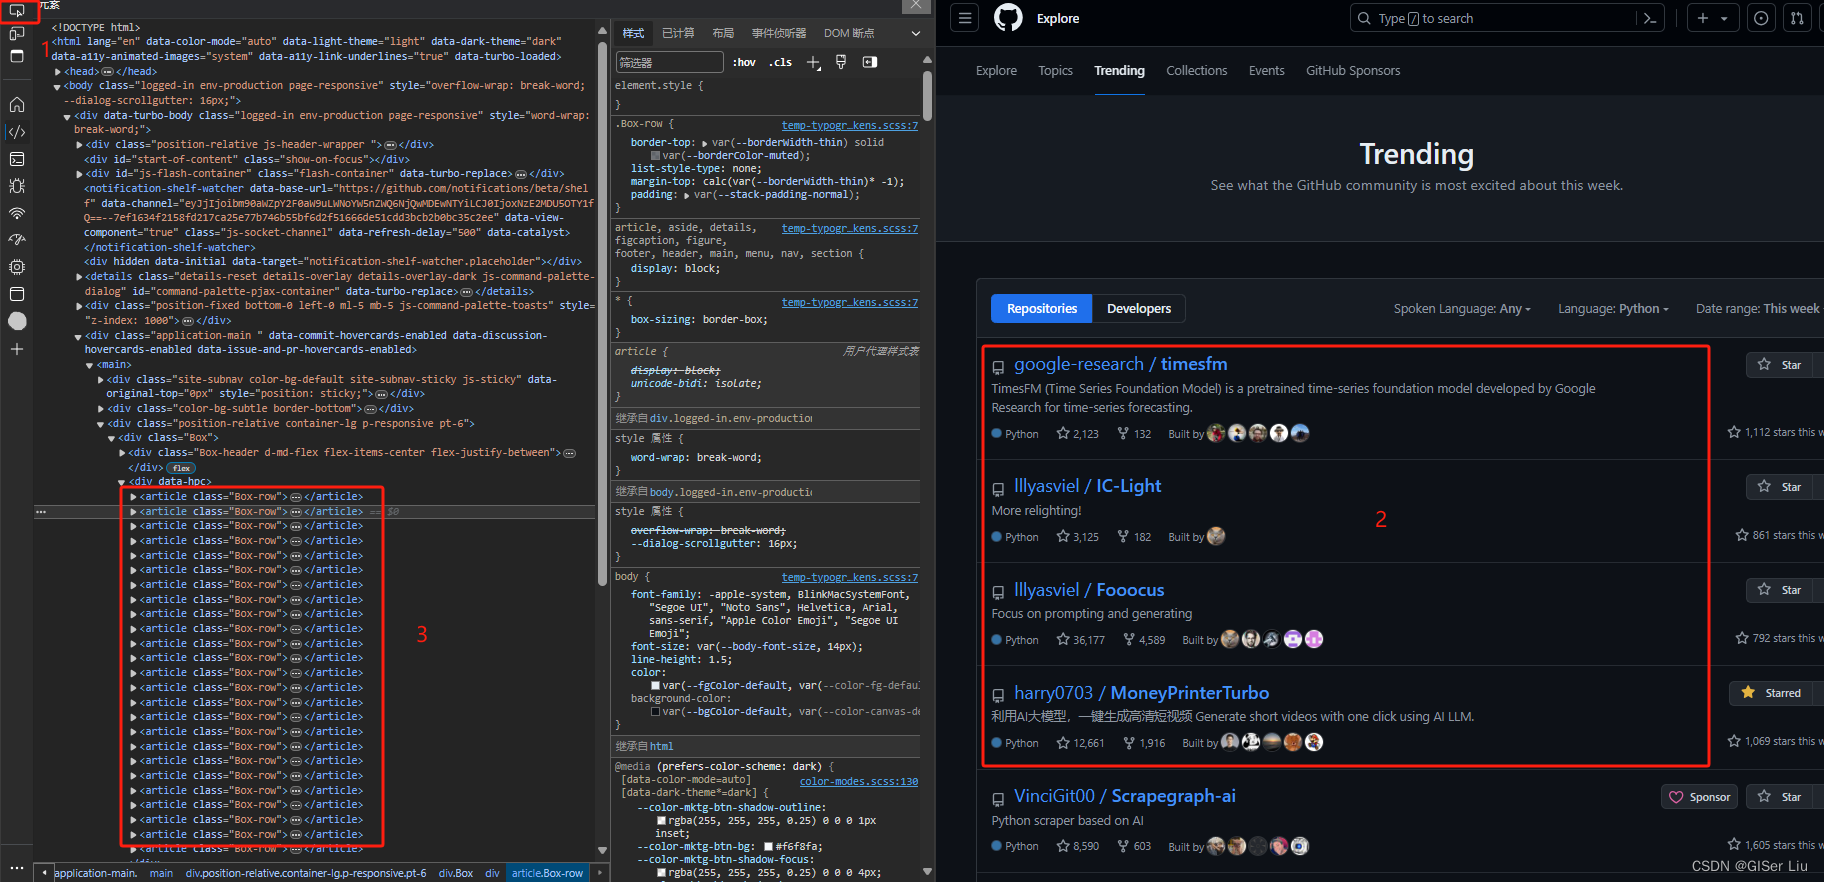Click the GitHub Octocat logo
The height and width of the screenshot is (882, 1824).
click(x=1008, y=18)
